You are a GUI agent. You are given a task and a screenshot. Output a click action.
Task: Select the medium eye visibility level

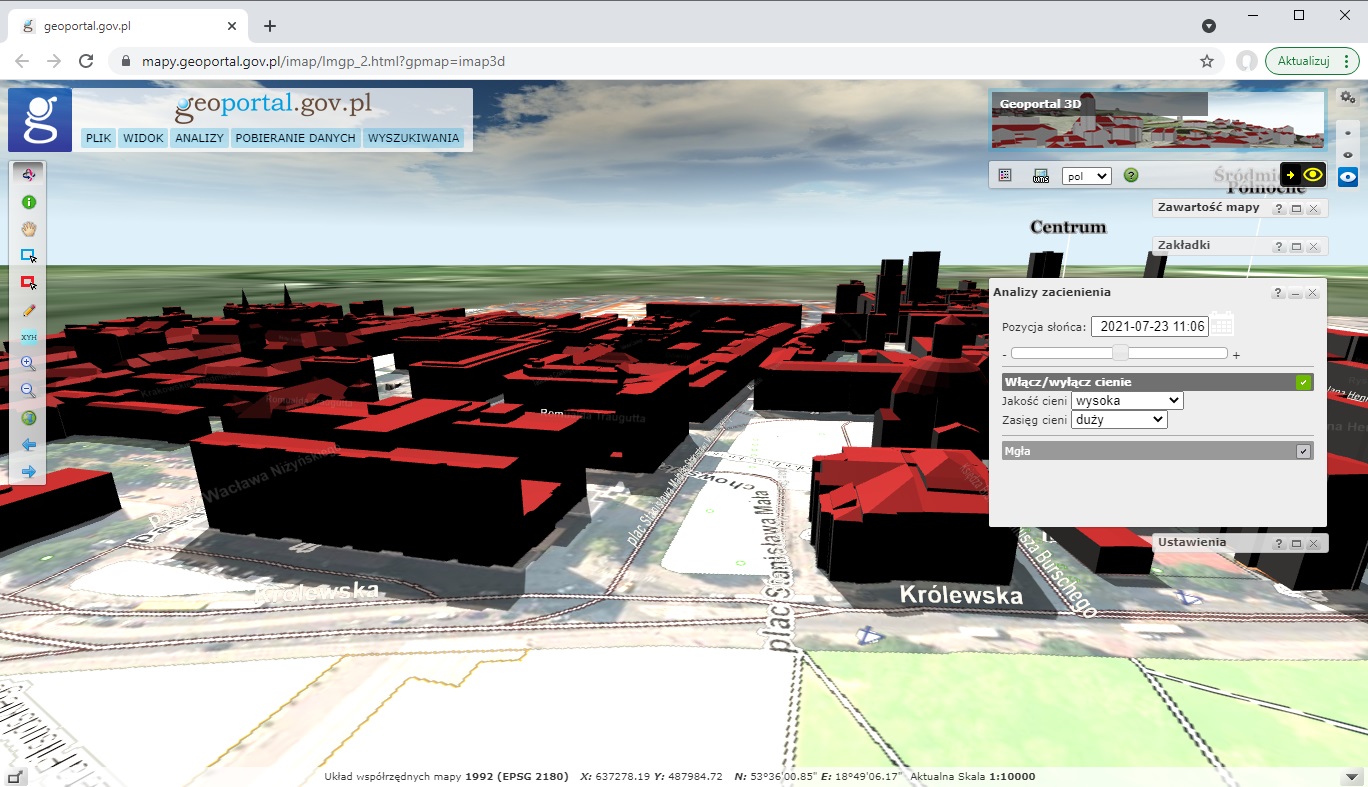[1348, 154]
